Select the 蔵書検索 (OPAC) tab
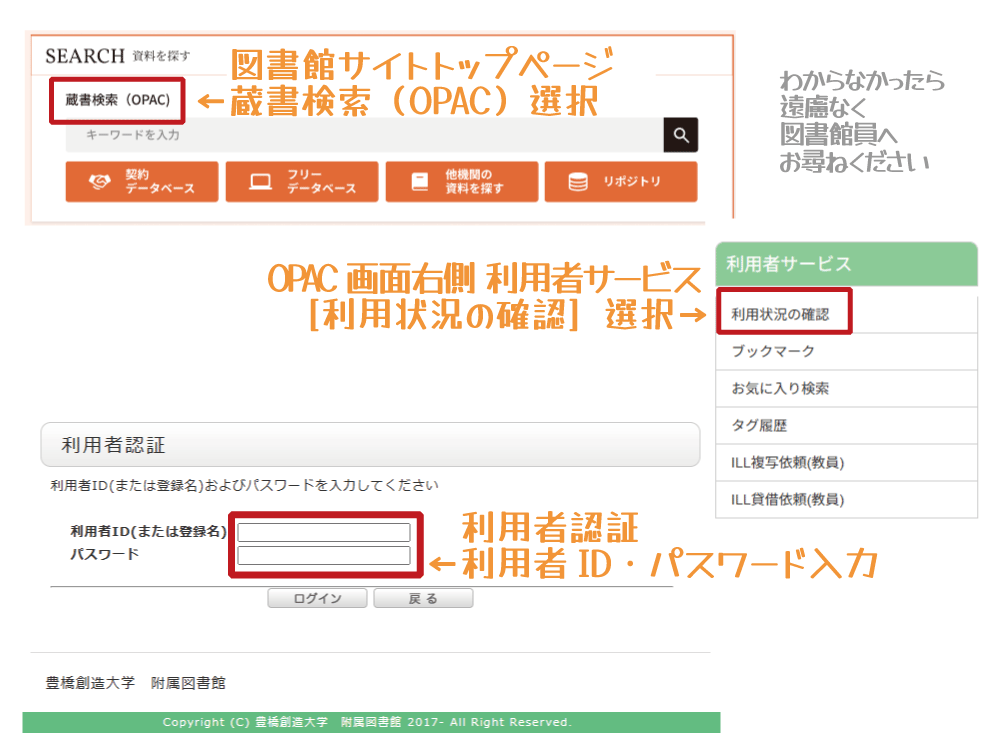The image size is (1000, 750). [118, 101]
